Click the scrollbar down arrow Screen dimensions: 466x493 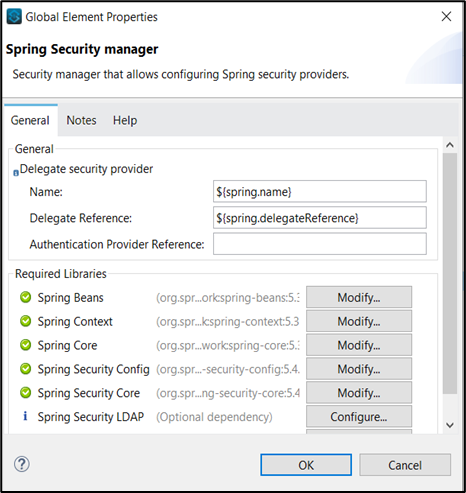point(450,425)
